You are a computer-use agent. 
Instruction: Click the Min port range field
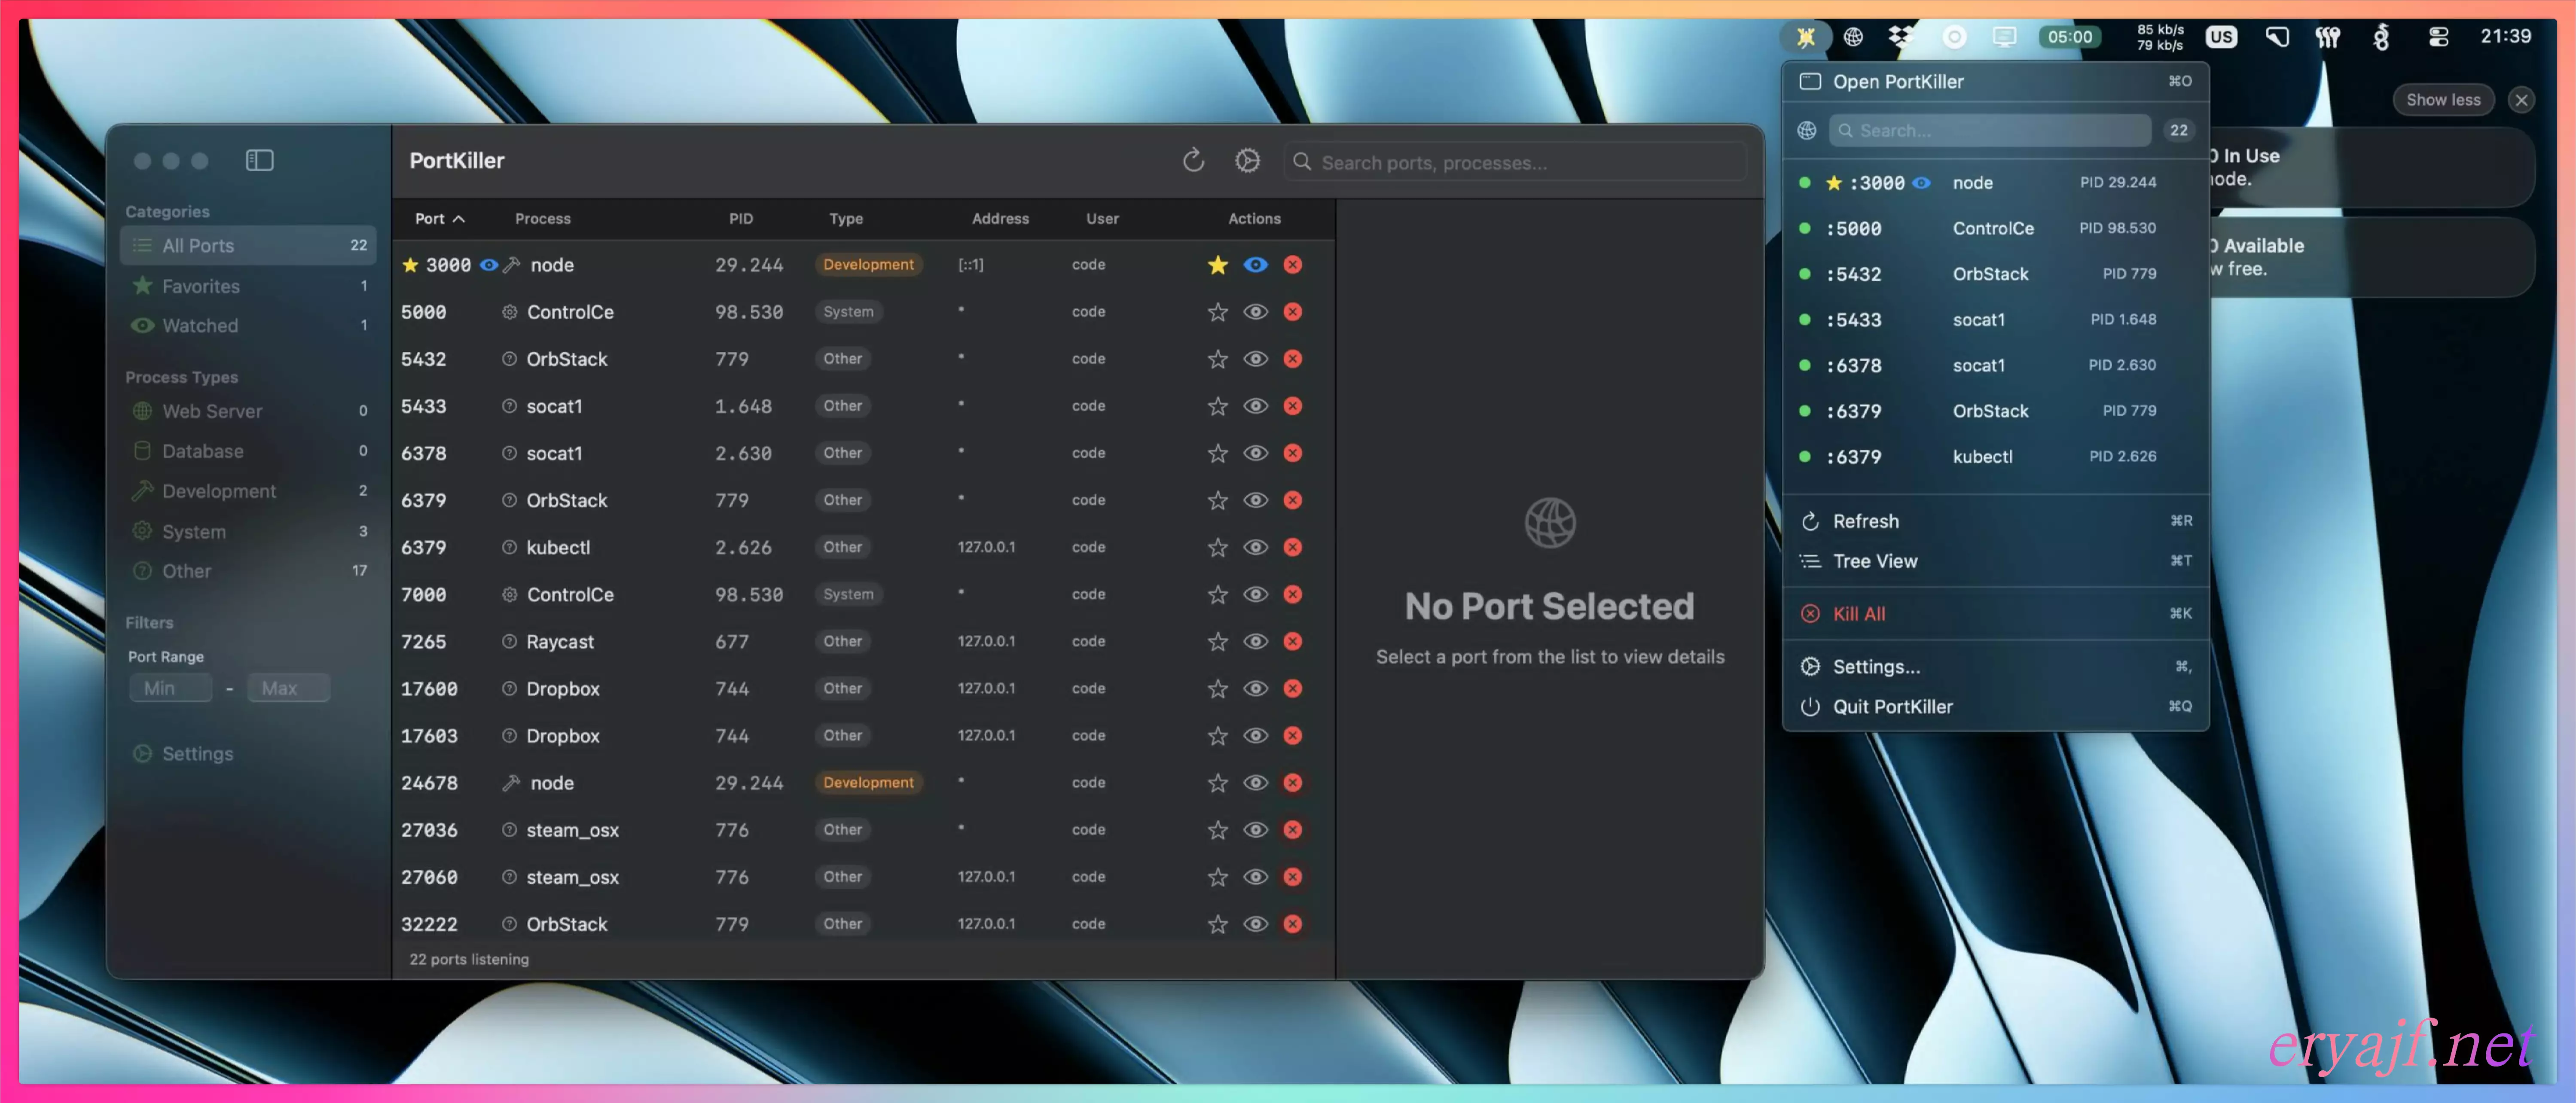point(170,688)
